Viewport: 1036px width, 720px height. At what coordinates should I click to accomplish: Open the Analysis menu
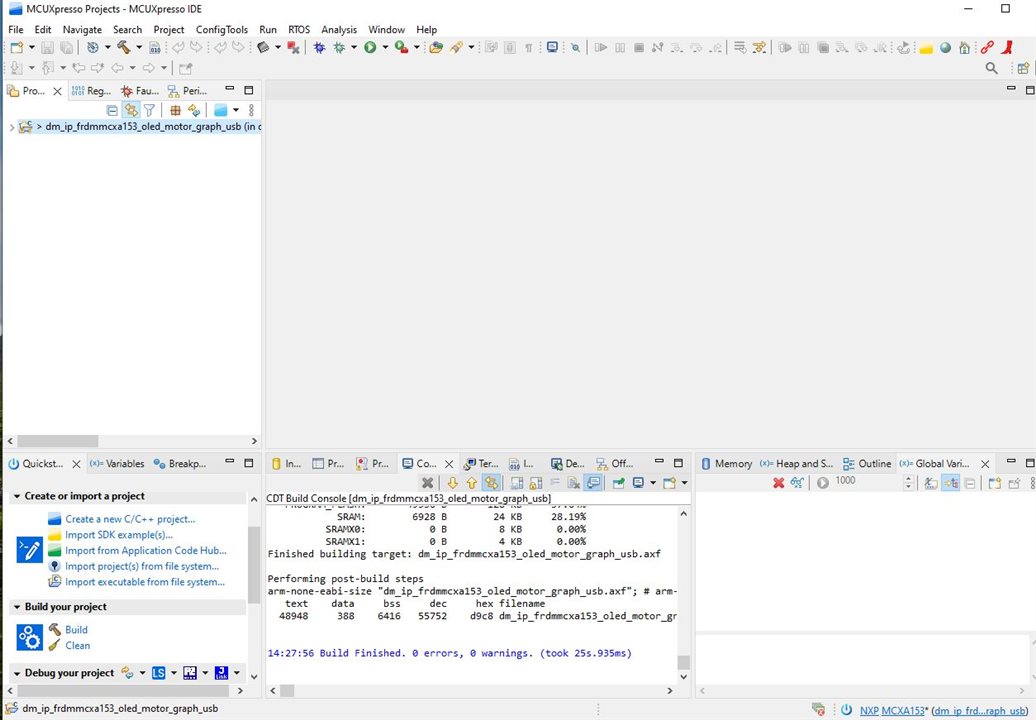(x=339, y=30)
